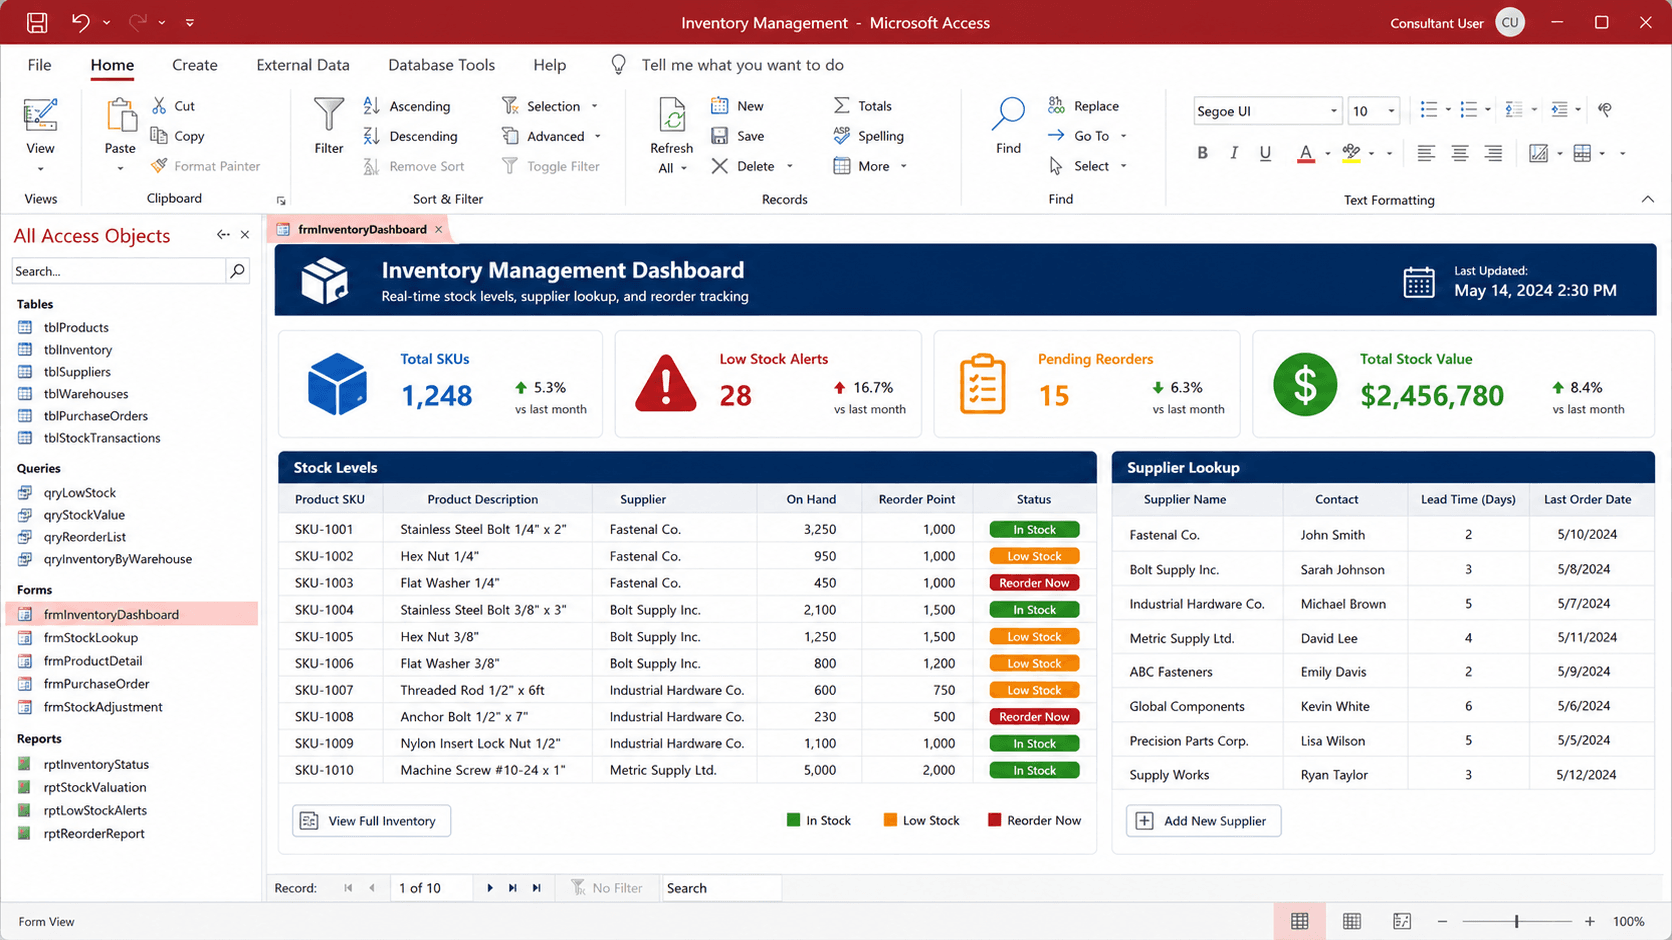
Task: Create a New record
Action: pos(738,106)
